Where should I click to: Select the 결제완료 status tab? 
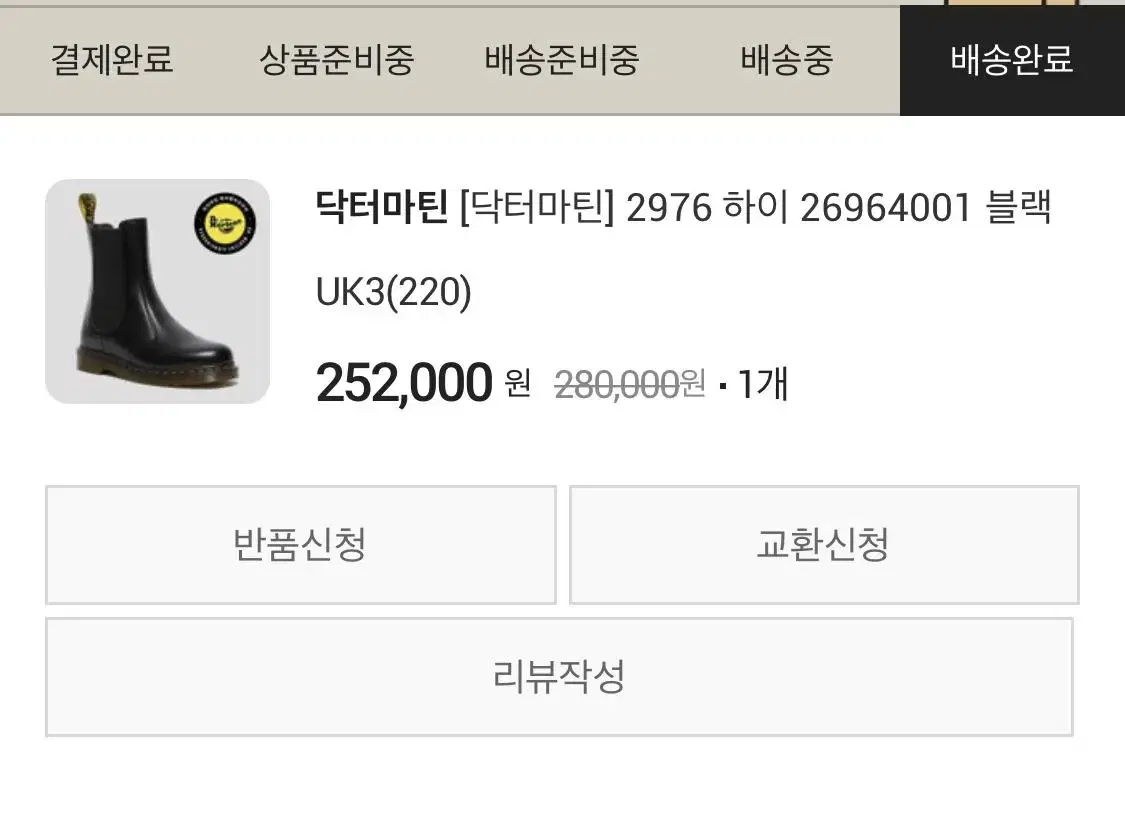[x=112, y=60]
